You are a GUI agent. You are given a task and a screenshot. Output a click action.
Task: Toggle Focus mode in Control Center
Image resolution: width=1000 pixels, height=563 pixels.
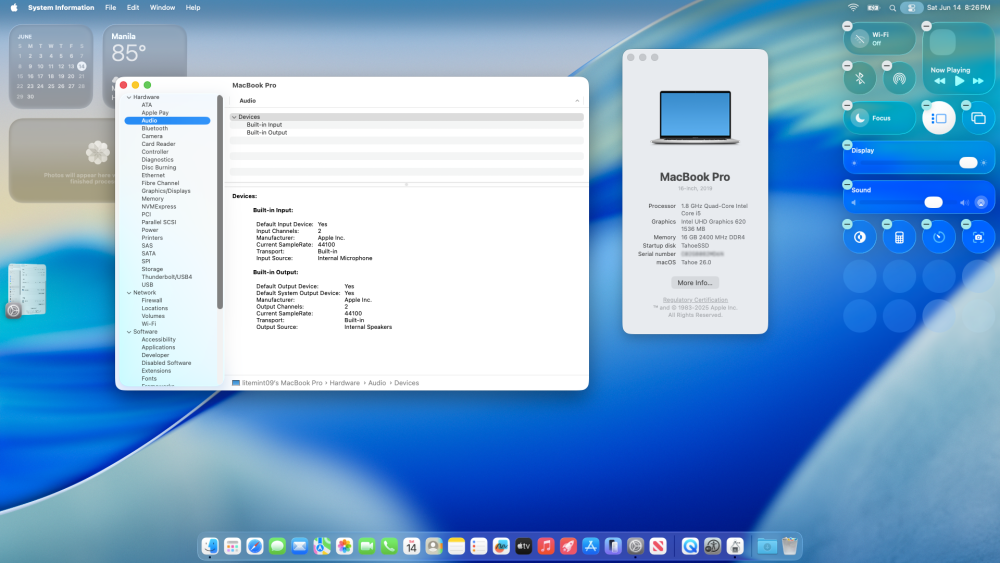(x=879, y=118)
